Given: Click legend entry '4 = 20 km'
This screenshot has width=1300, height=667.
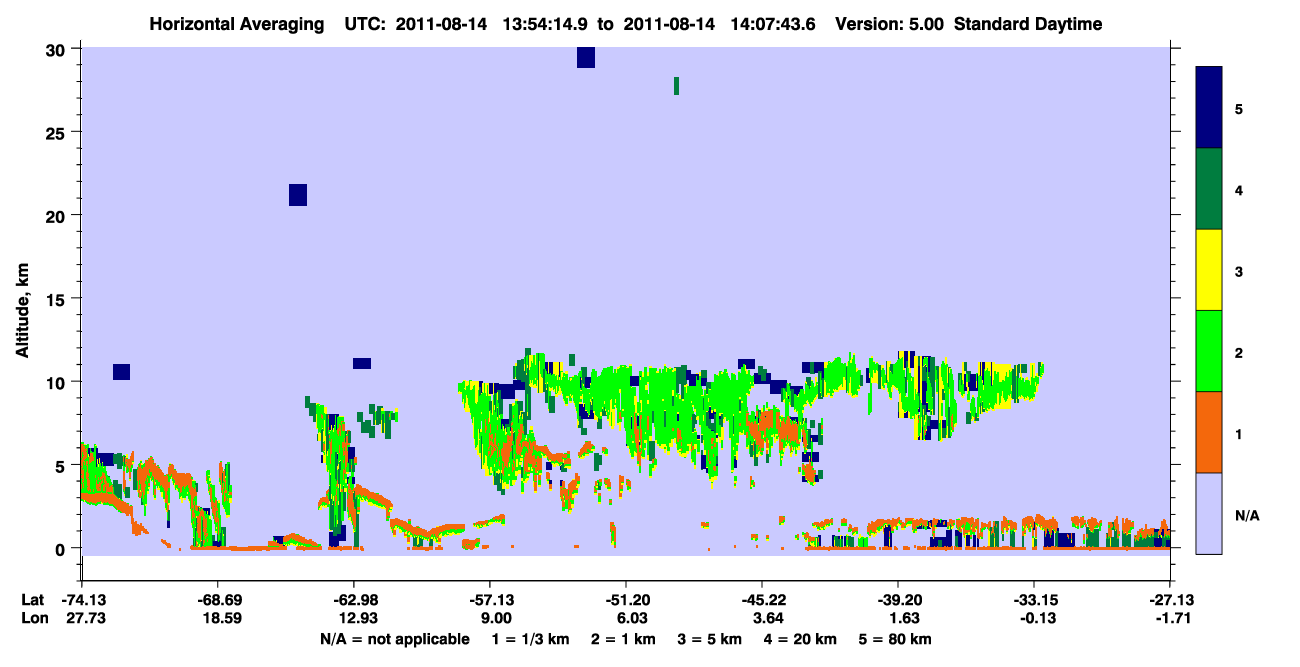Looking at the screenshot, I should (x=801, y=639).
